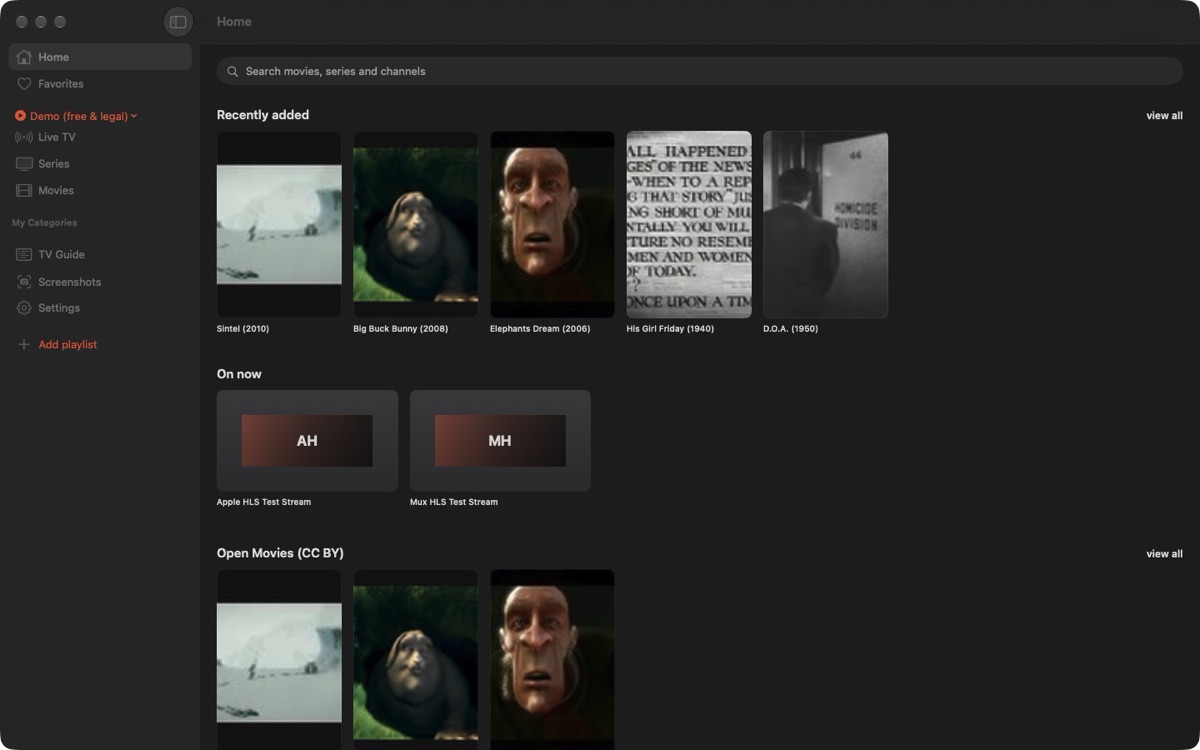Viewport: 1200px width, 750px height.
Task: Click the Settings gear icon
Action: click(24, 308)
